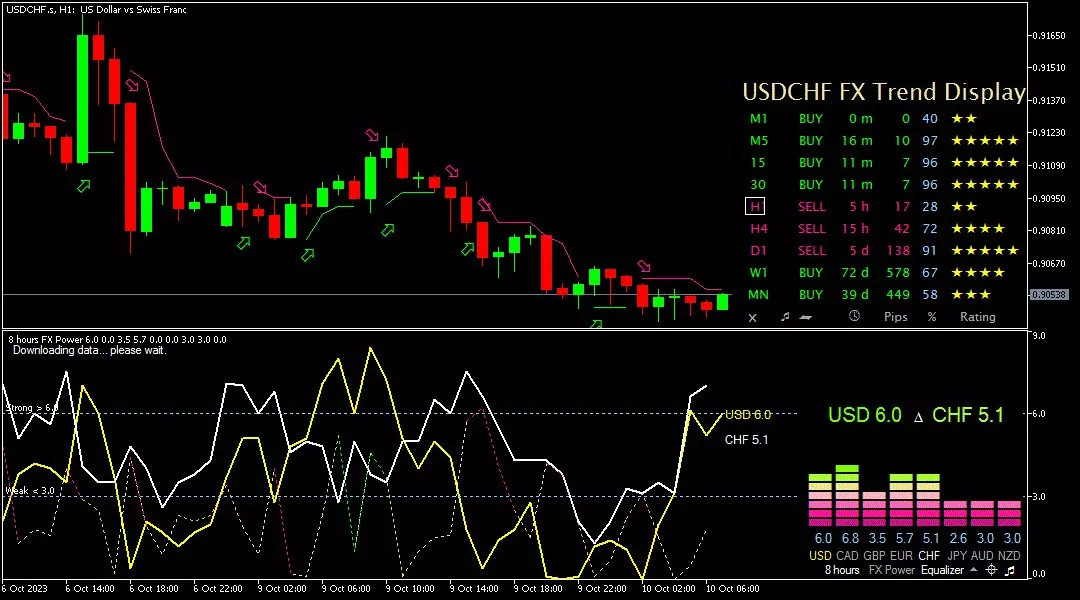Click the 9.0 FX Power scale label
This screenshot has width=1080, height=600.
point(1039,336)
